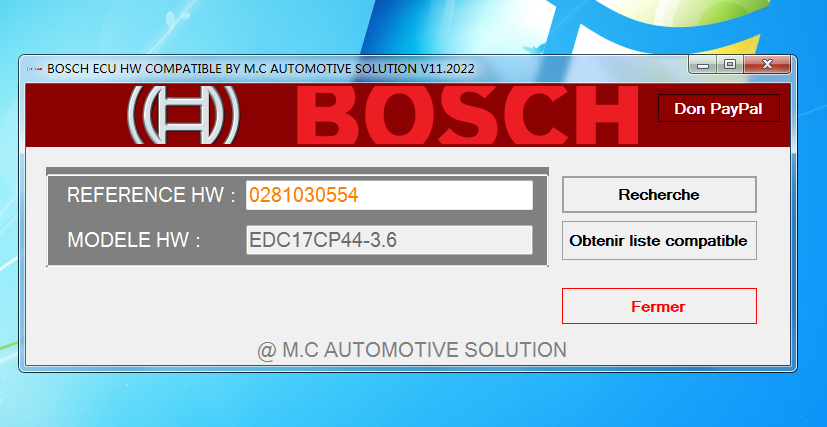Click the Bosch armature logo emblem
827x427 pixels.
(x=184, y=115)
